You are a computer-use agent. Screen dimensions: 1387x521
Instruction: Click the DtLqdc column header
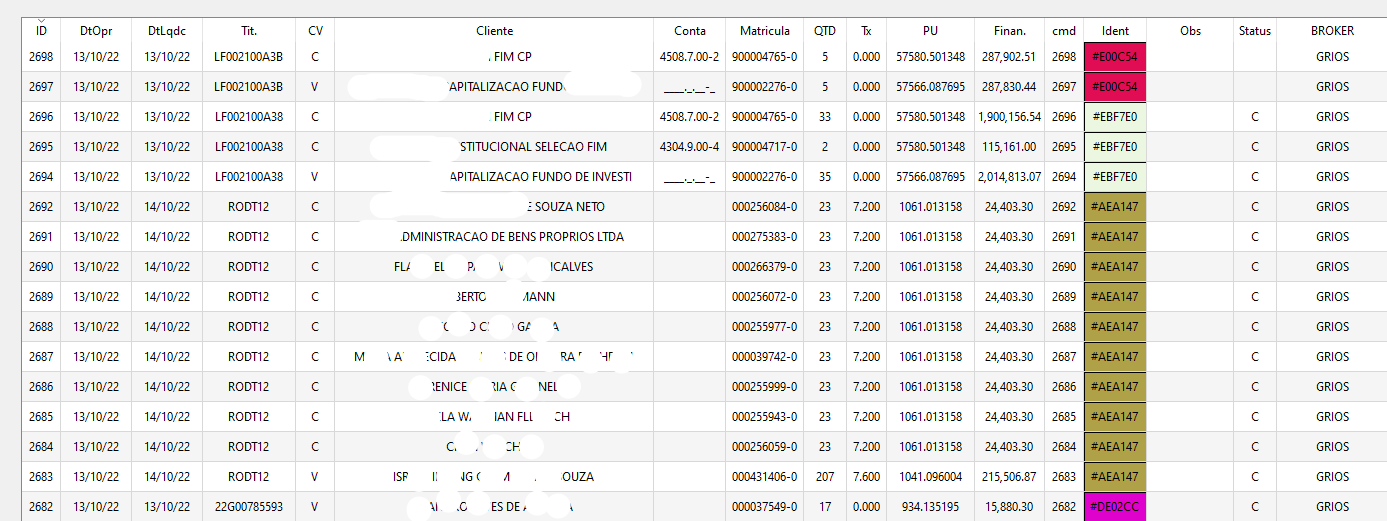pyautogui.click(x=167, y=31)
